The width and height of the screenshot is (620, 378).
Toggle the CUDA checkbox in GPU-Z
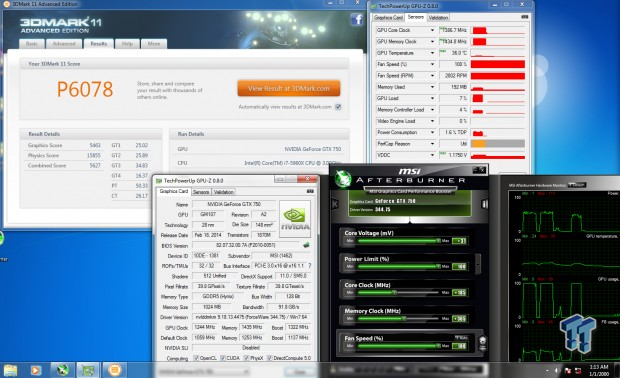click(223, 358)
